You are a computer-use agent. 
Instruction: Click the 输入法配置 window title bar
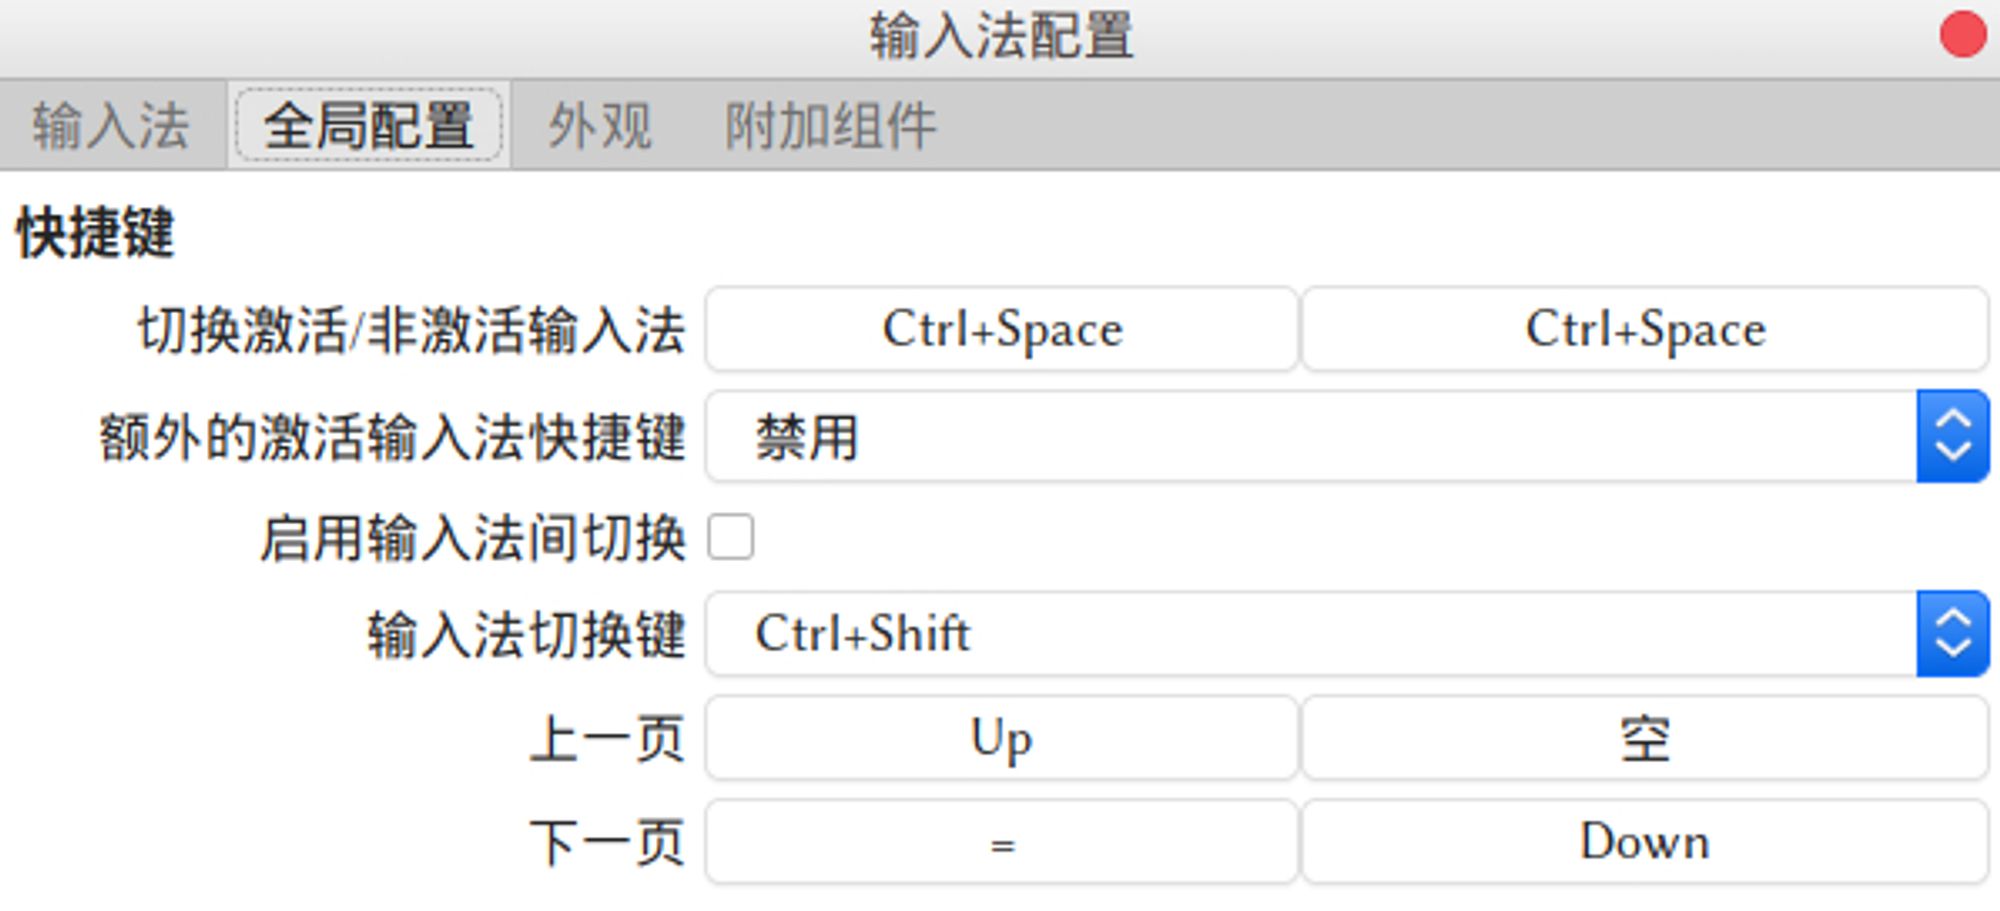[x=1000, y=36]
